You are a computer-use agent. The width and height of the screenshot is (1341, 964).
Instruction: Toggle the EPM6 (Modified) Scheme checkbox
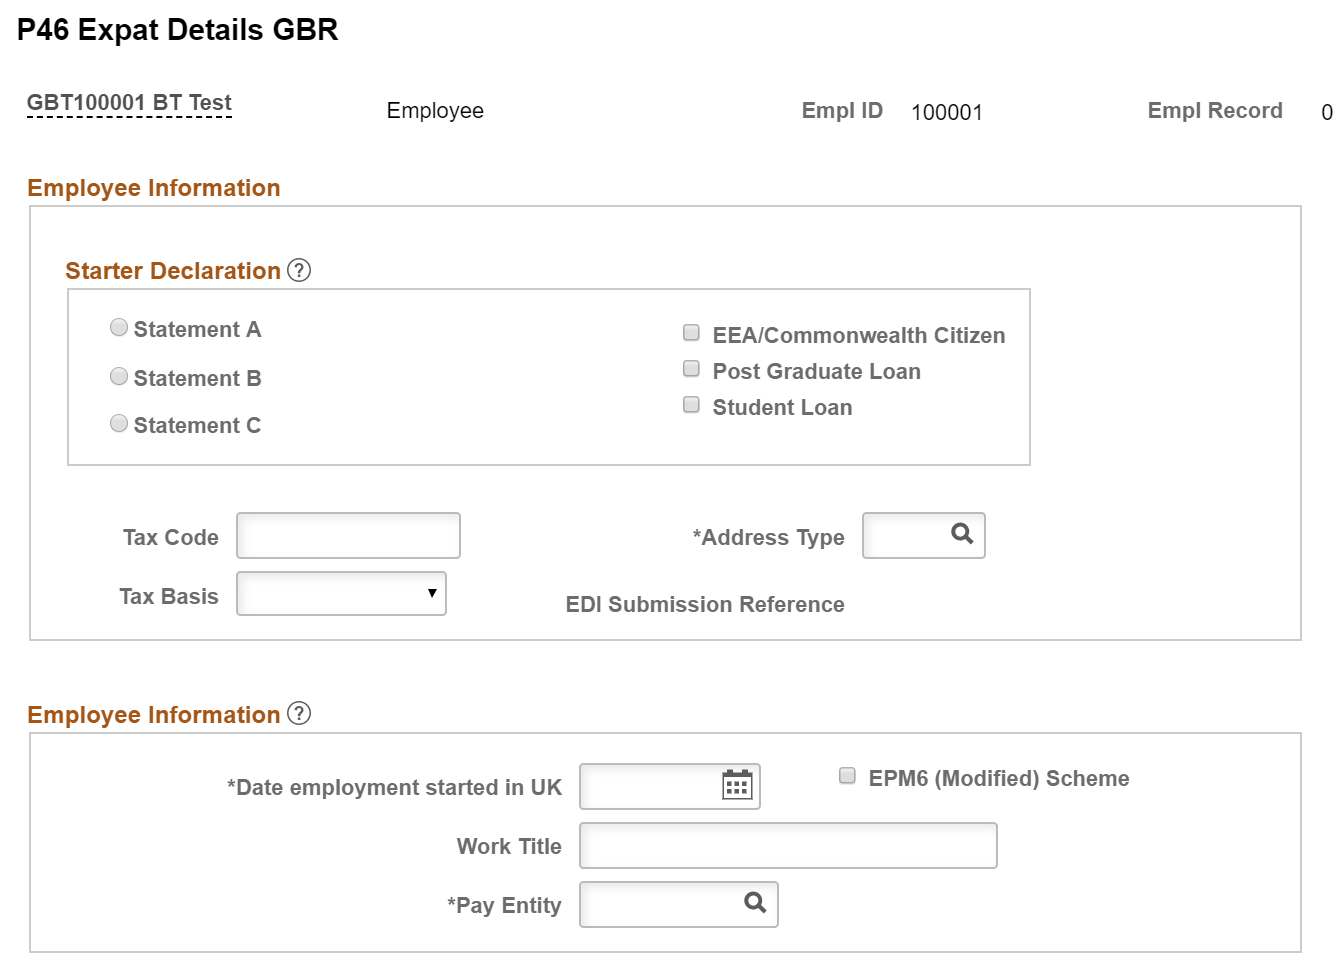(847, 775)
